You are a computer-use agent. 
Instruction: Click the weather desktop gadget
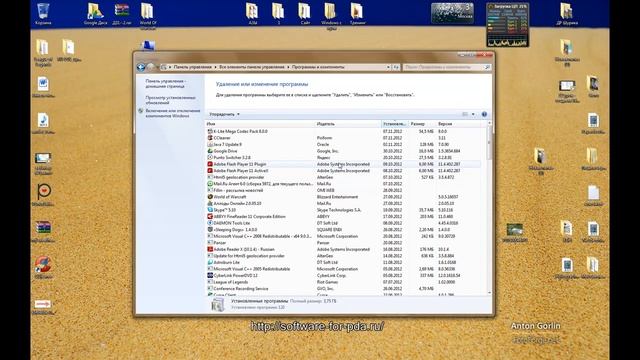tap(452, 13)
